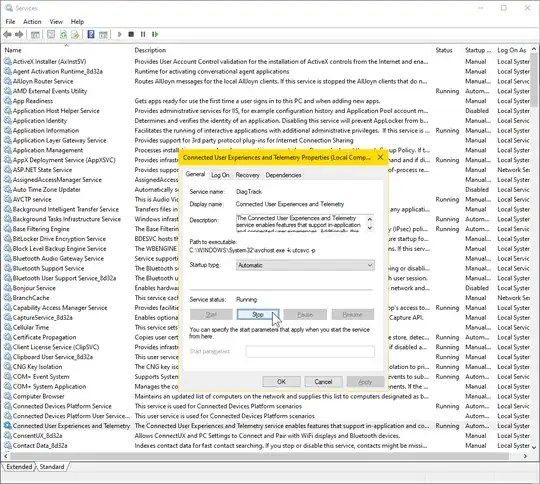Open the Action menu
540x484 pixels.
(x=32, y=22)
